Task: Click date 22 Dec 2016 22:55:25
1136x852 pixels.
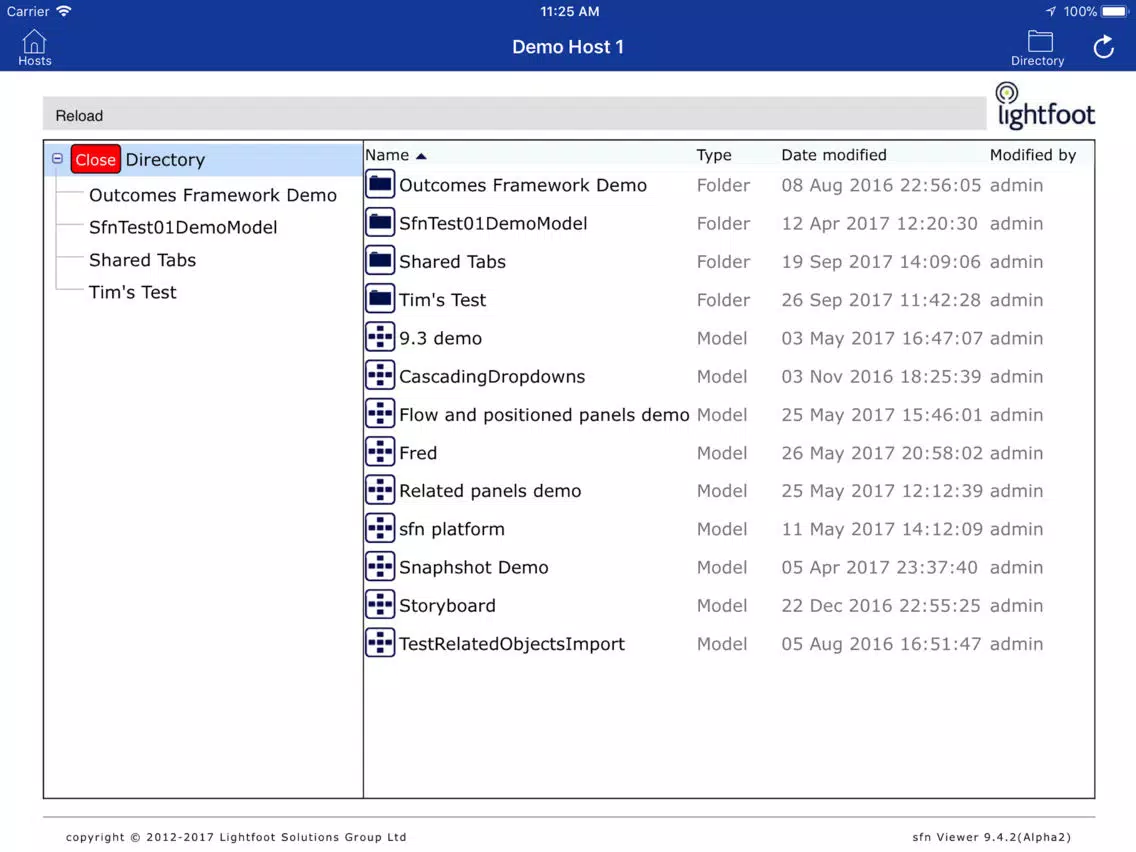Action: [x=881, y=606]
